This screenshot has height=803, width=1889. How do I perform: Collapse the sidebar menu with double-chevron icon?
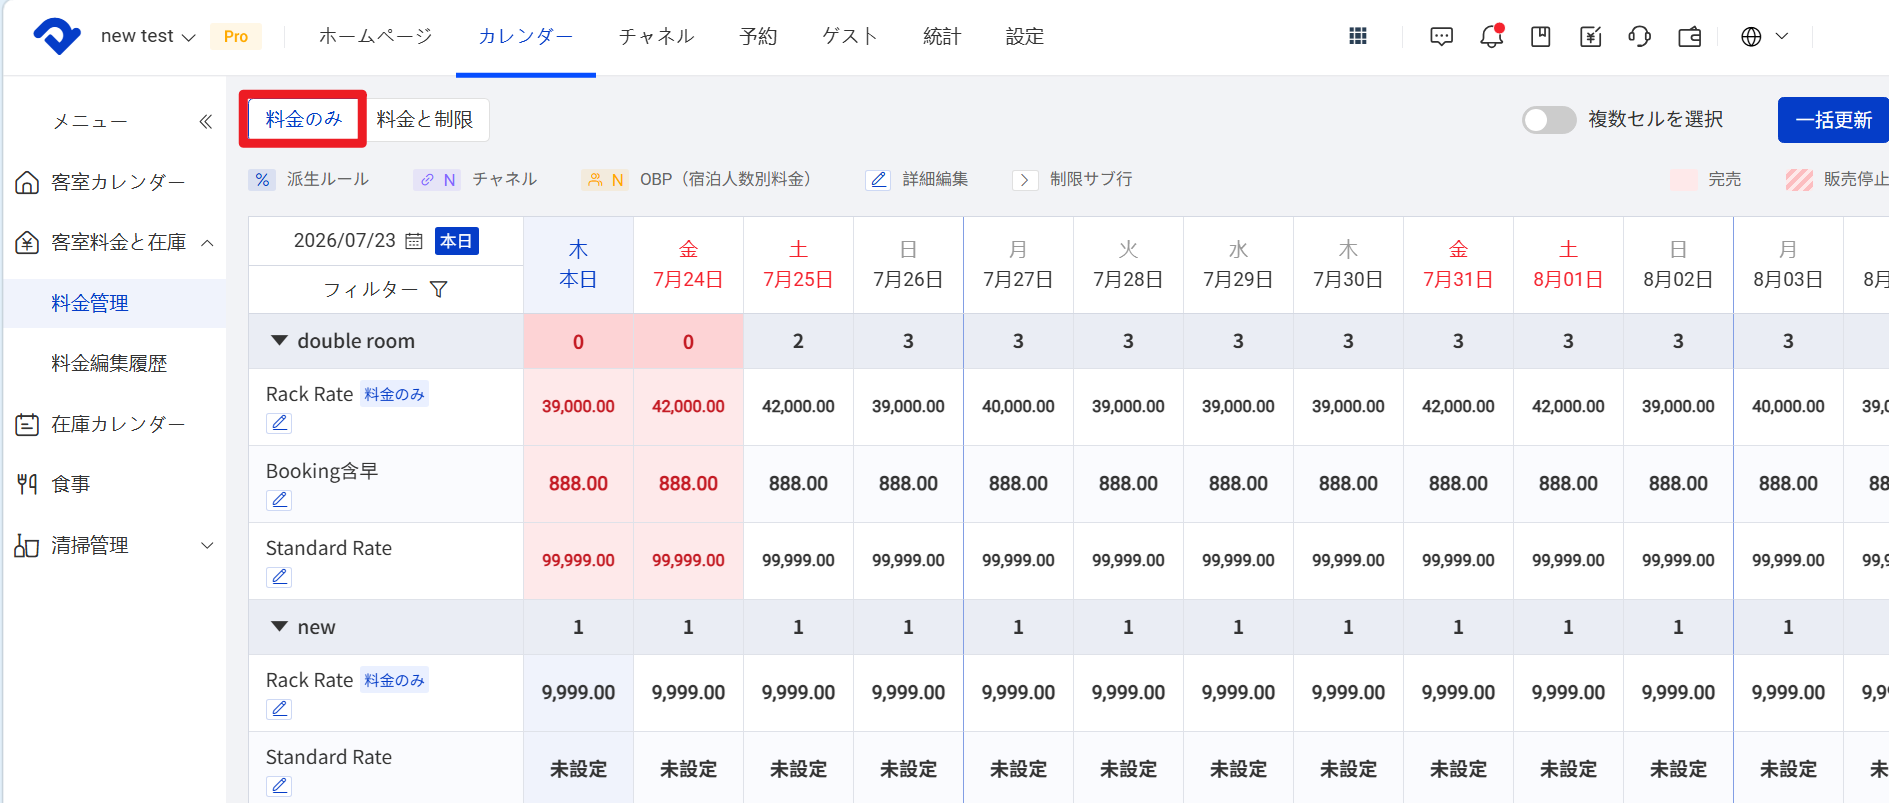coord(205,121)
